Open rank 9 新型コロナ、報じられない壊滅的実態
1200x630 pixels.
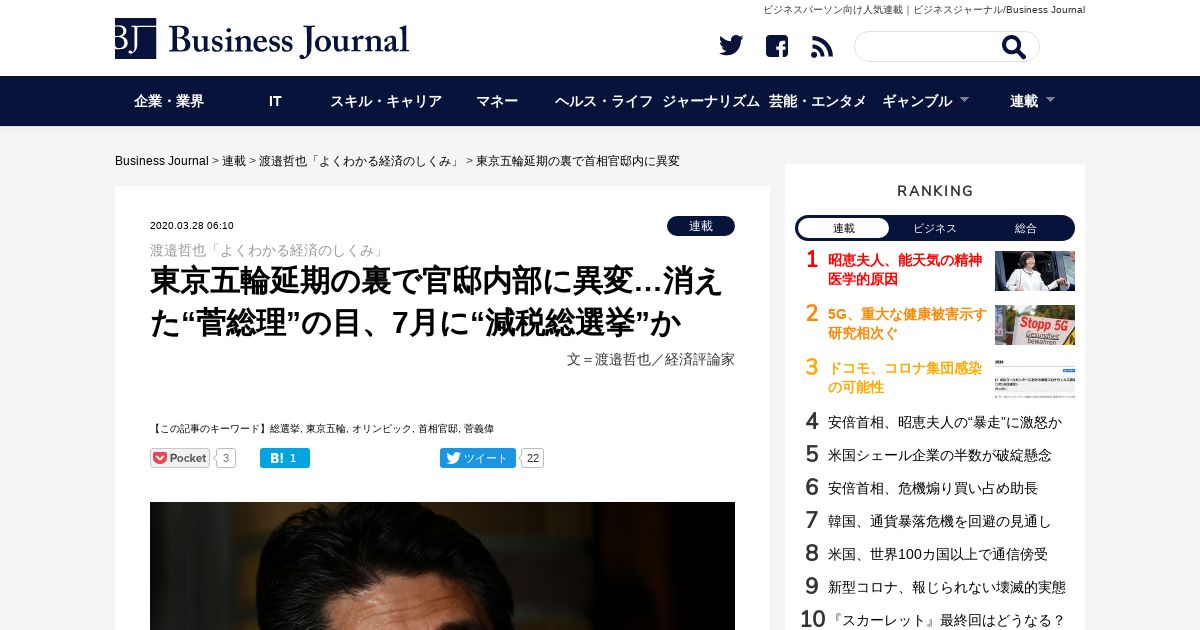[947, 587]
